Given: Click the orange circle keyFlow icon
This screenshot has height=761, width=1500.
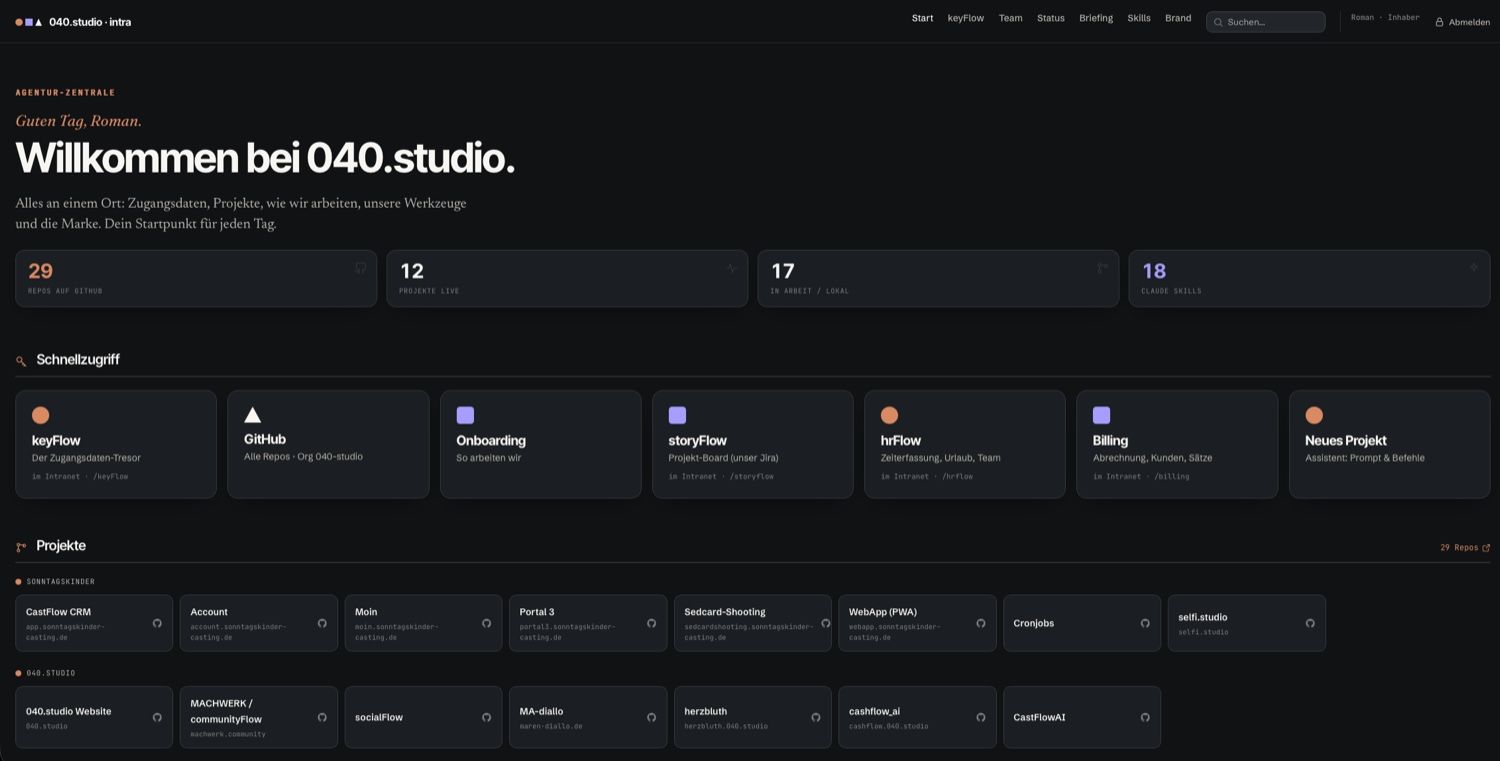Looking at the screenshot, I should [40, 415].
